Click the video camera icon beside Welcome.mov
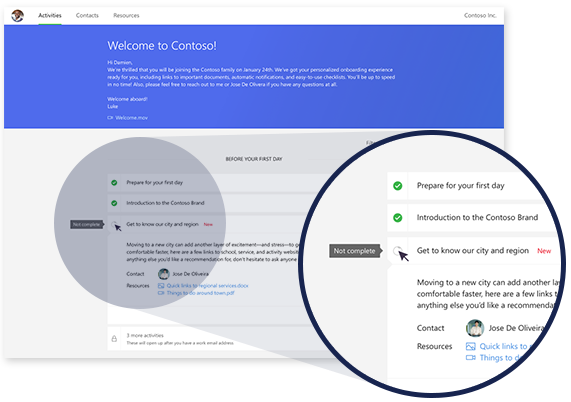Screen dimensions: 571x402 [110, 118]
